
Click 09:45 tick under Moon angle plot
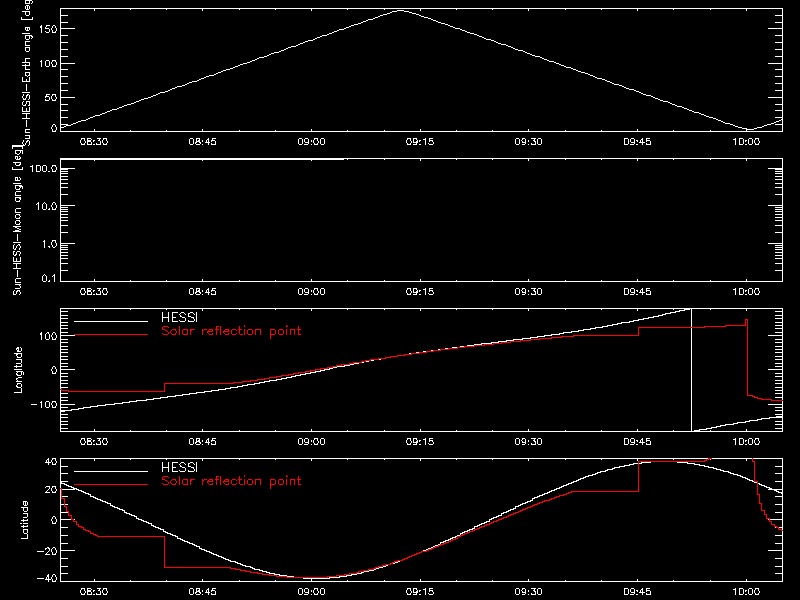pyautogui.click(x=637, y=291)
